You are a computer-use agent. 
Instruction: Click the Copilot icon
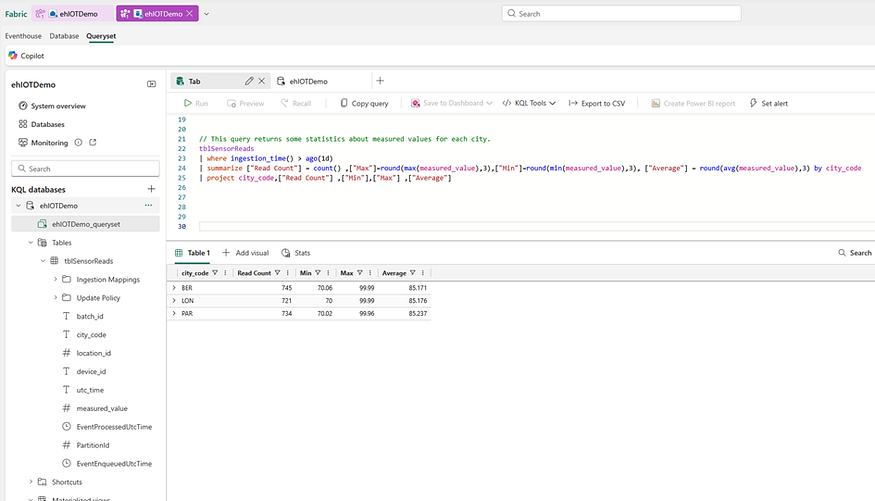(13, 56)
